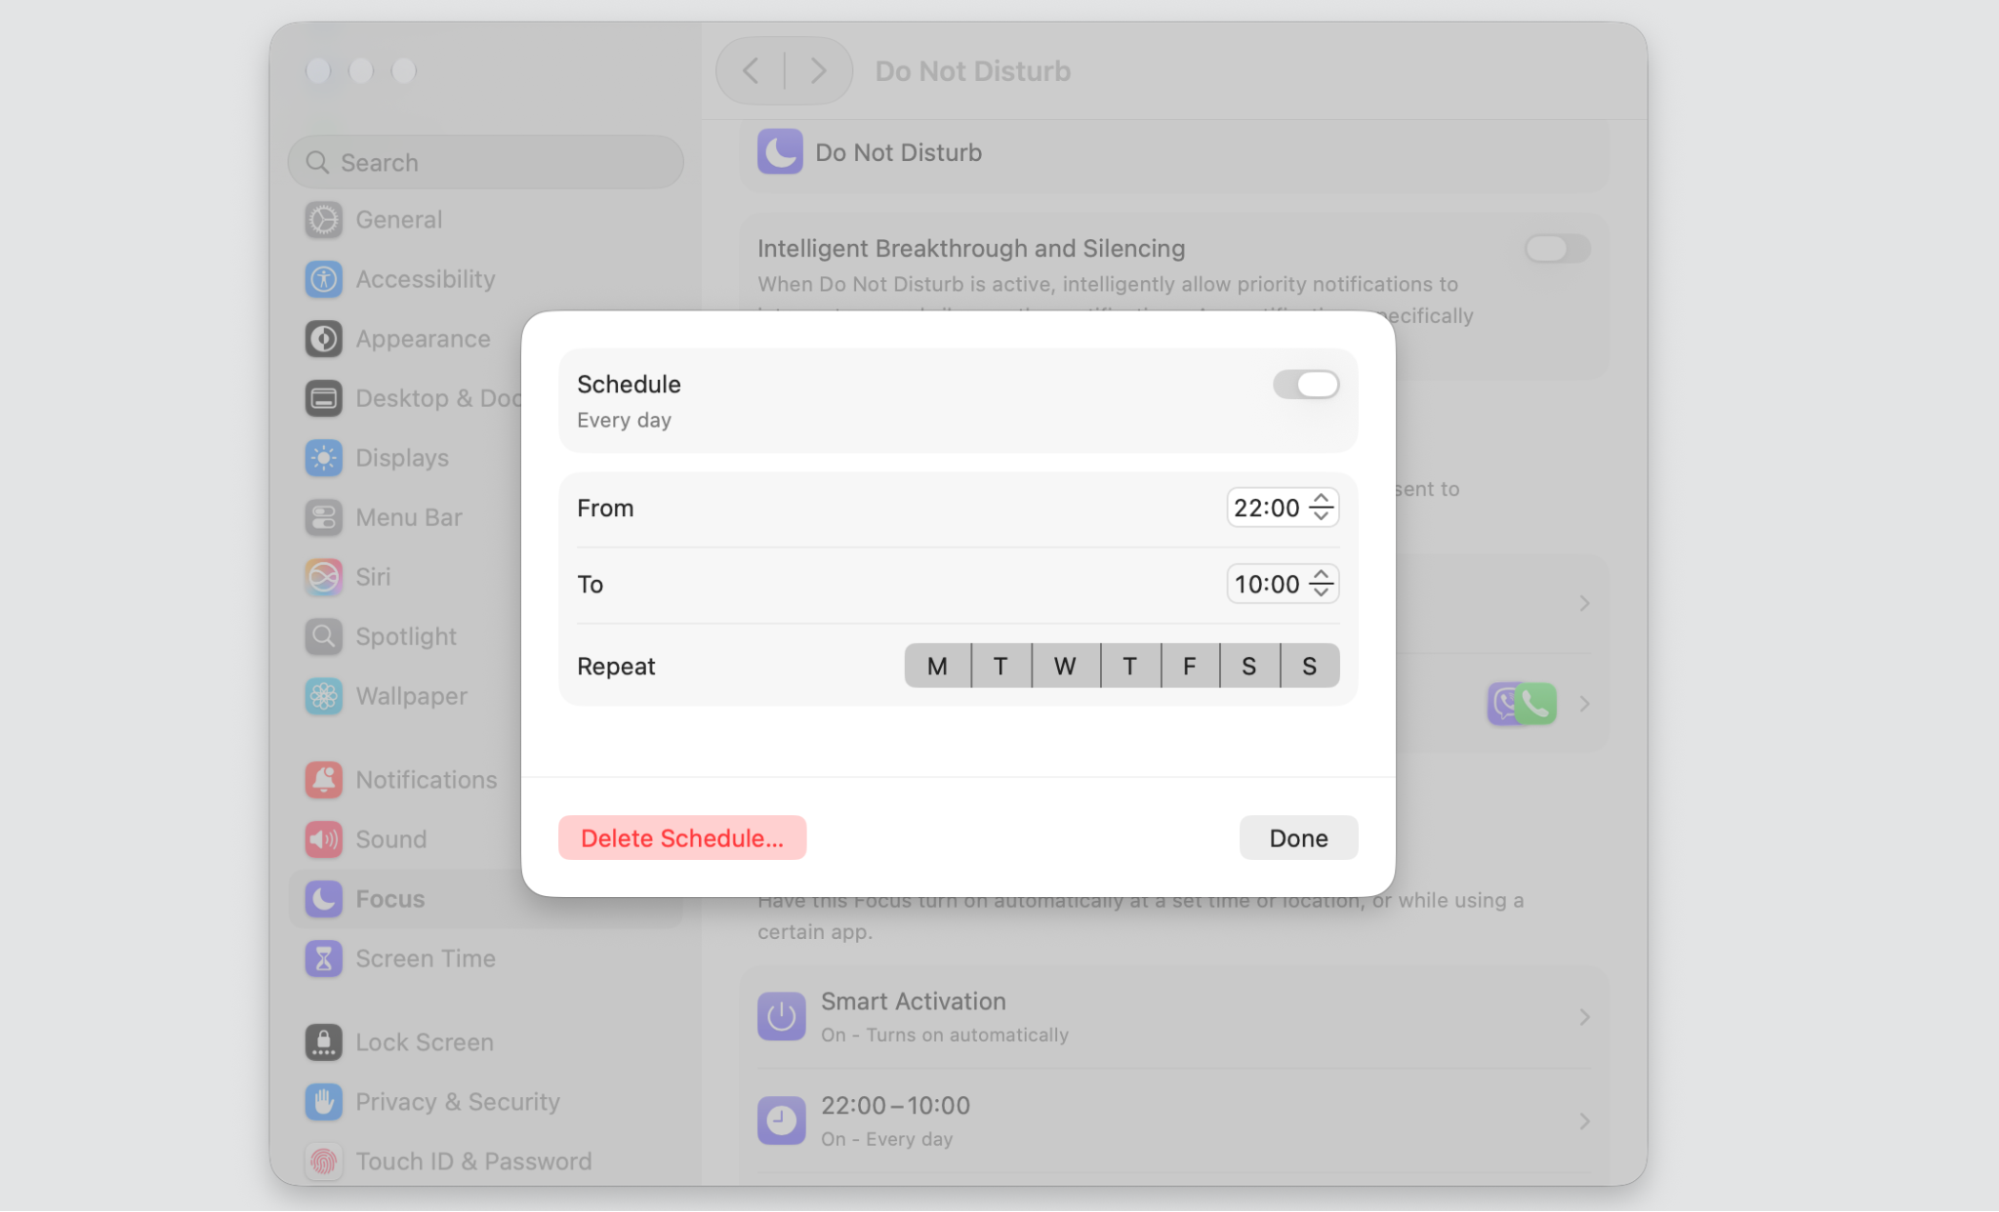Expand the row chevron above phone icons
This screenshot has height=1212, width=1999.
tap(1584, 604)
